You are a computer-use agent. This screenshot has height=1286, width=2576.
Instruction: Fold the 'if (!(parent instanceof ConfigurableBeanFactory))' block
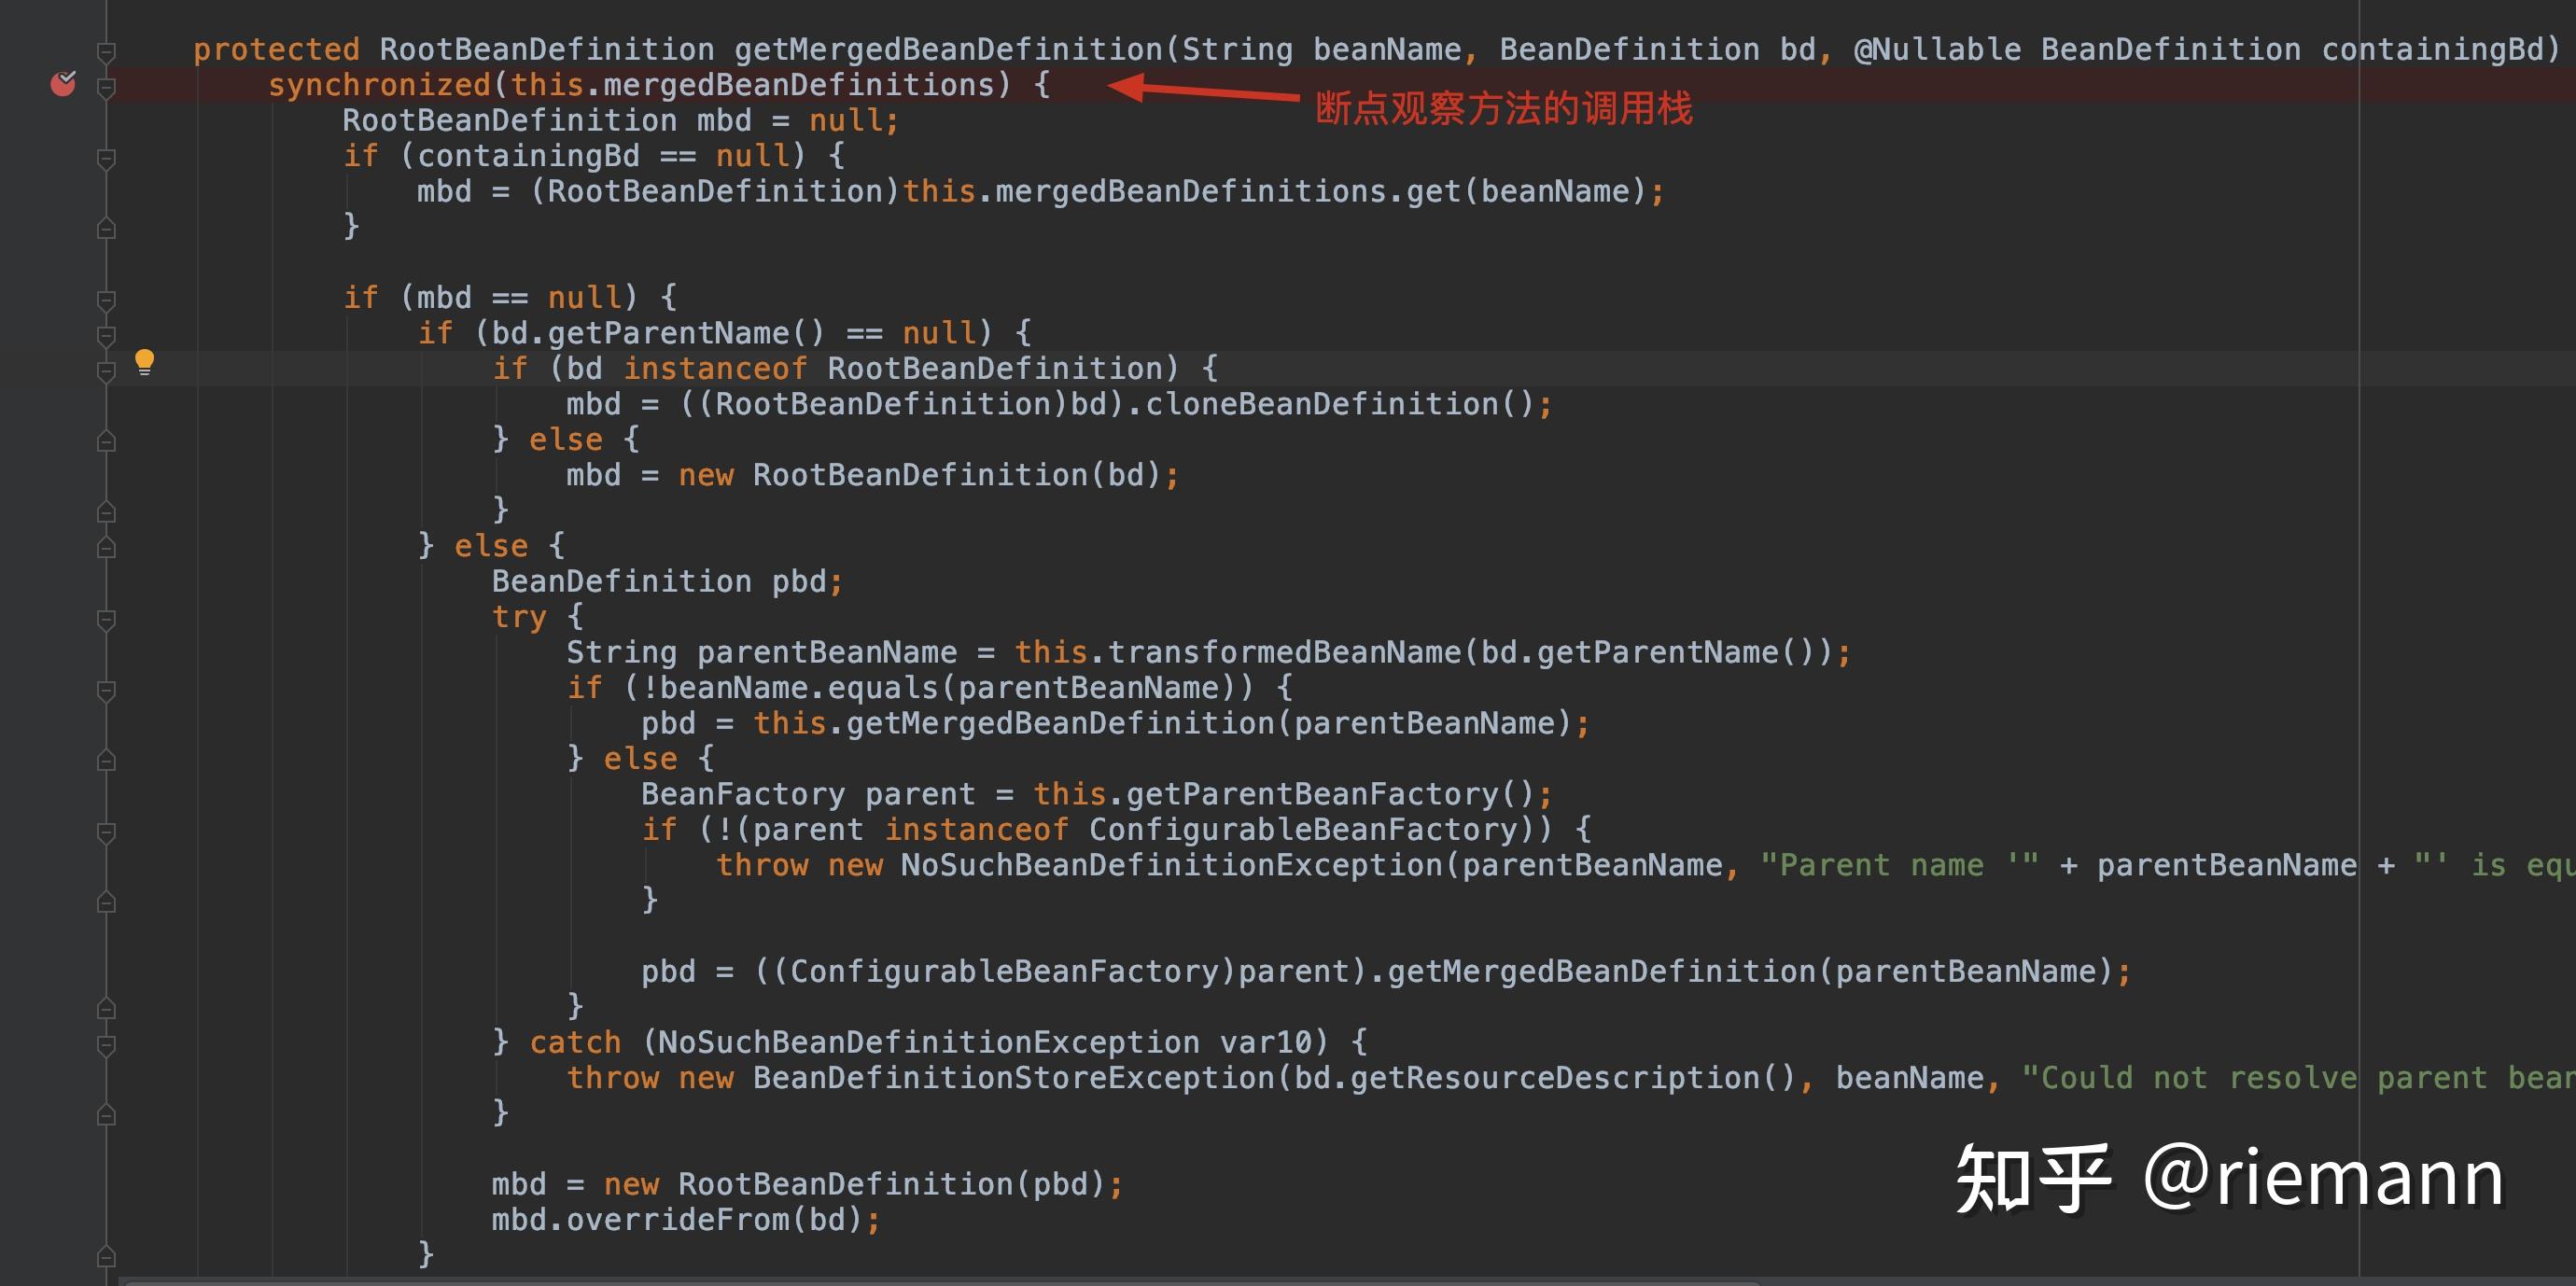tap(106, 832)
